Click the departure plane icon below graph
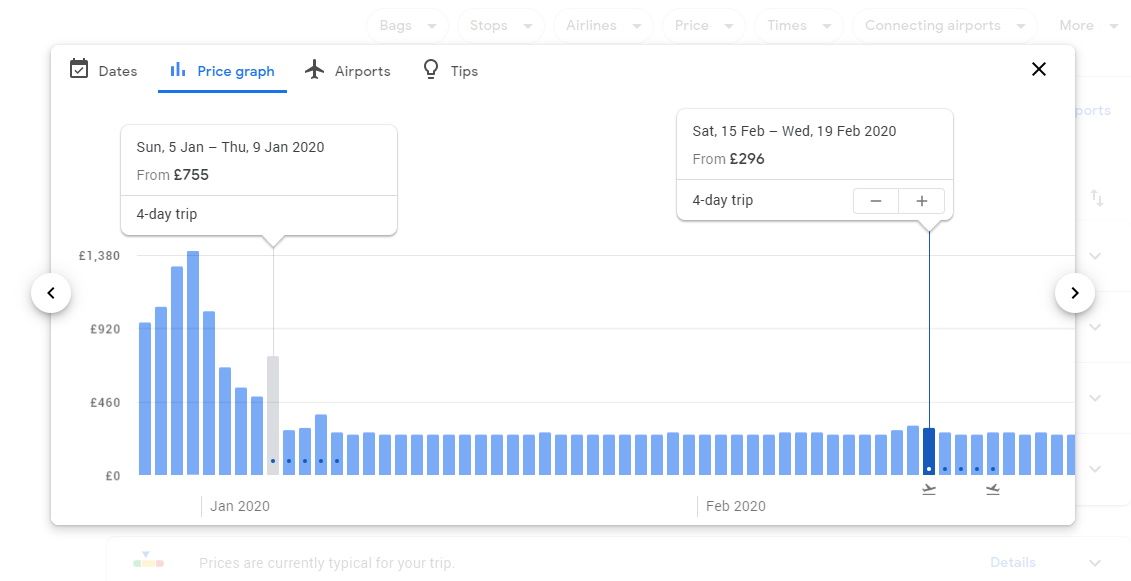Screen dimensions: 1131x581 click(x=929, y=489)
